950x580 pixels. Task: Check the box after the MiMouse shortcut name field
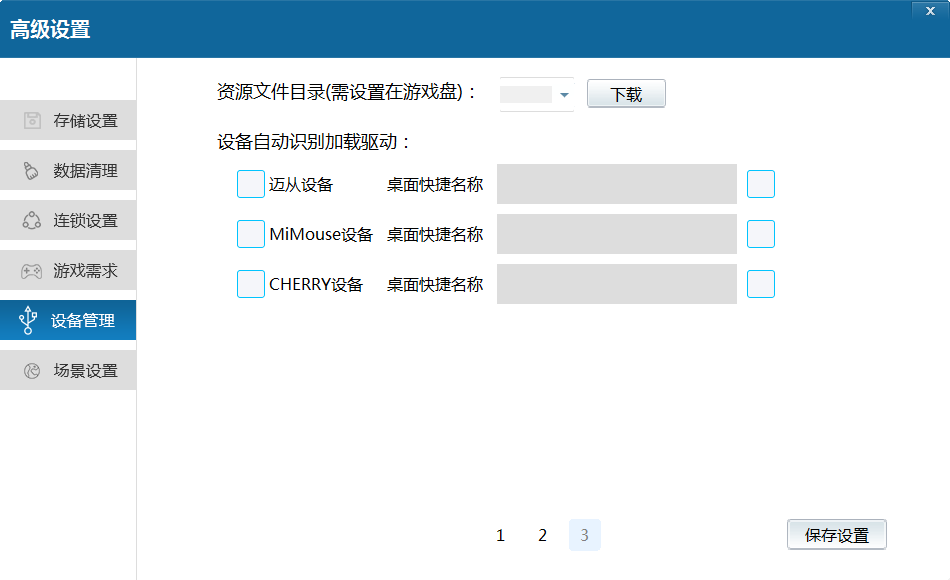click(761, 234)
